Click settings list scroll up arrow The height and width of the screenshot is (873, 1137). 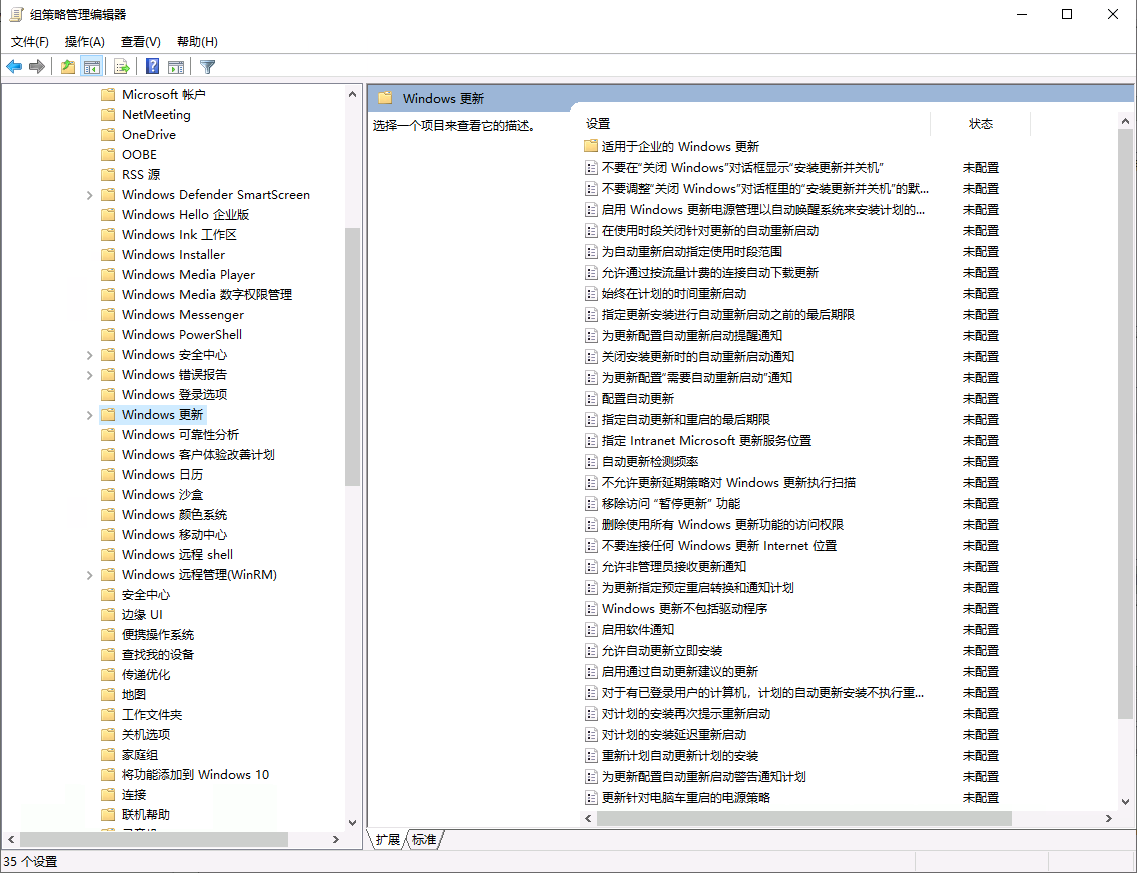point(1125,122)
